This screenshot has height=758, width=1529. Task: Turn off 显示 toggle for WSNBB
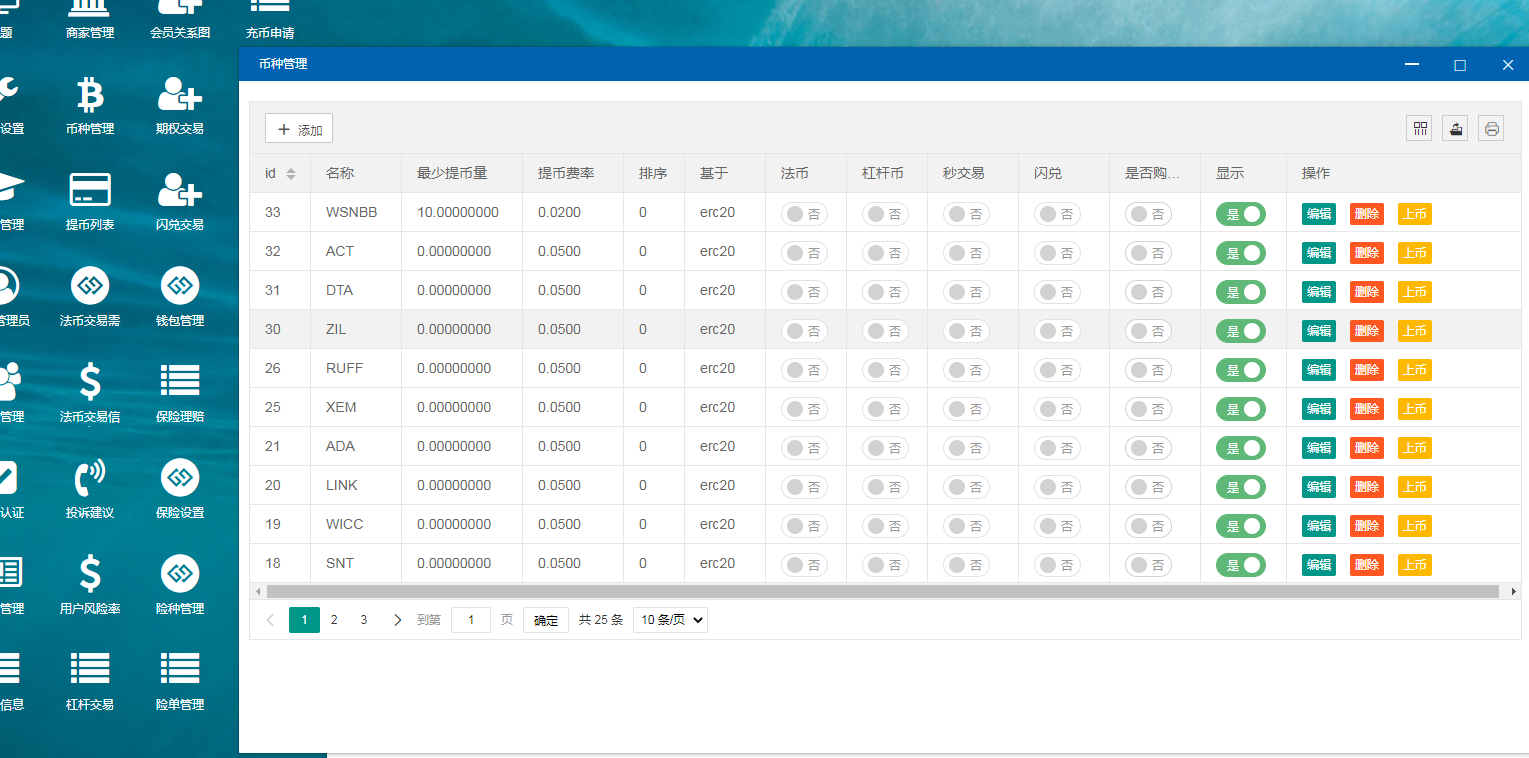click(x=1241, y=214)
